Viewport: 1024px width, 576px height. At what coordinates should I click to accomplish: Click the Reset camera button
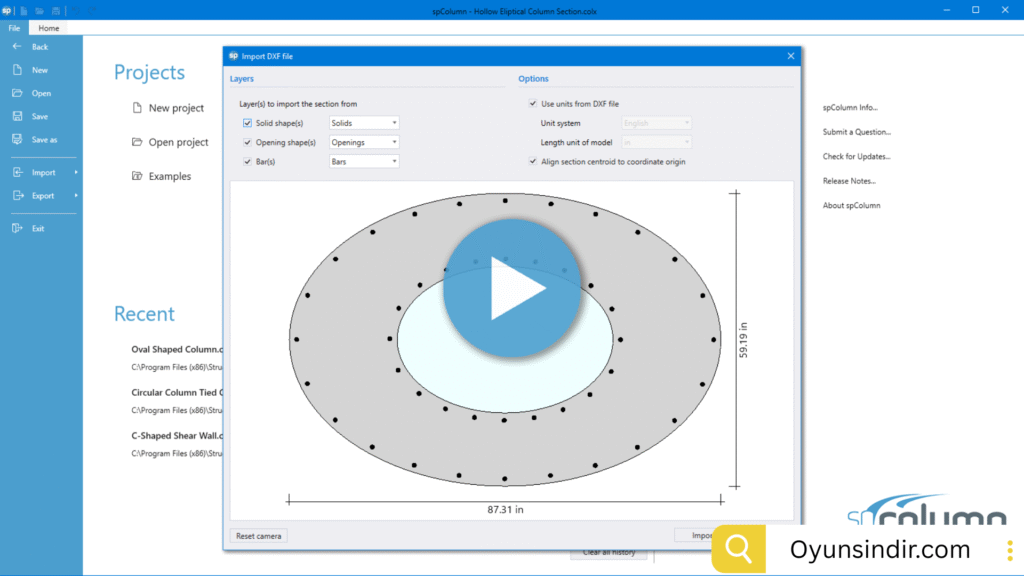point(259,536)
